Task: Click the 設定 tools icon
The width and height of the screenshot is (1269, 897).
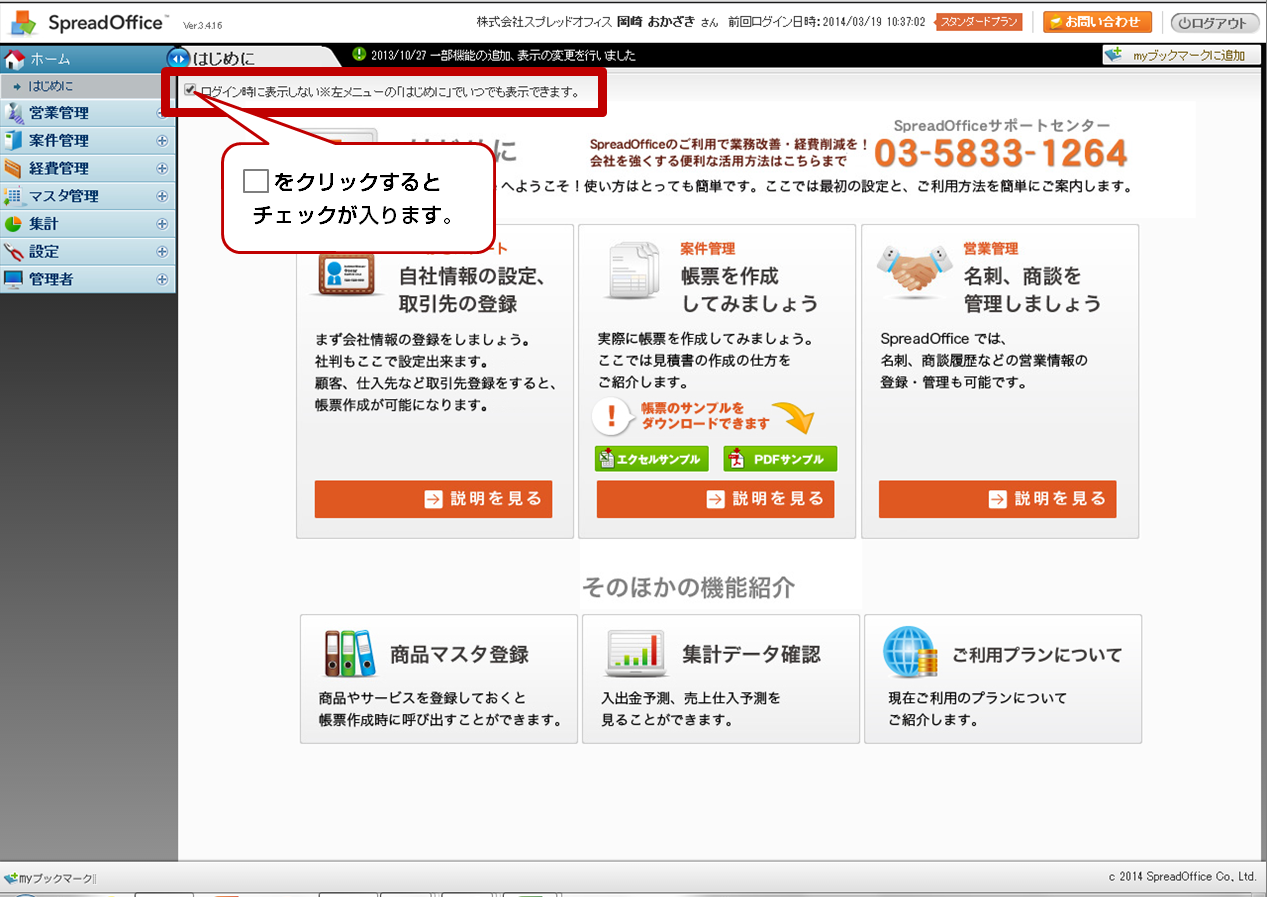Action: [14, 252]
